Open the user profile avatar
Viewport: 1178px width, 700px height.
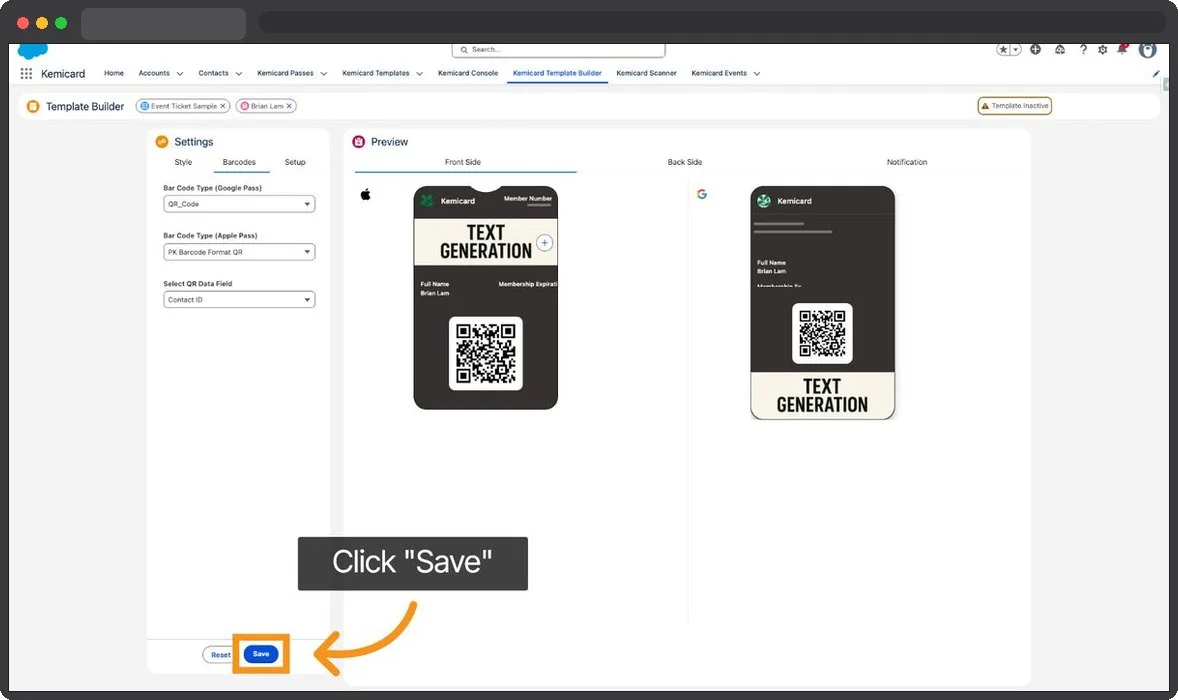coord(1147,50)
